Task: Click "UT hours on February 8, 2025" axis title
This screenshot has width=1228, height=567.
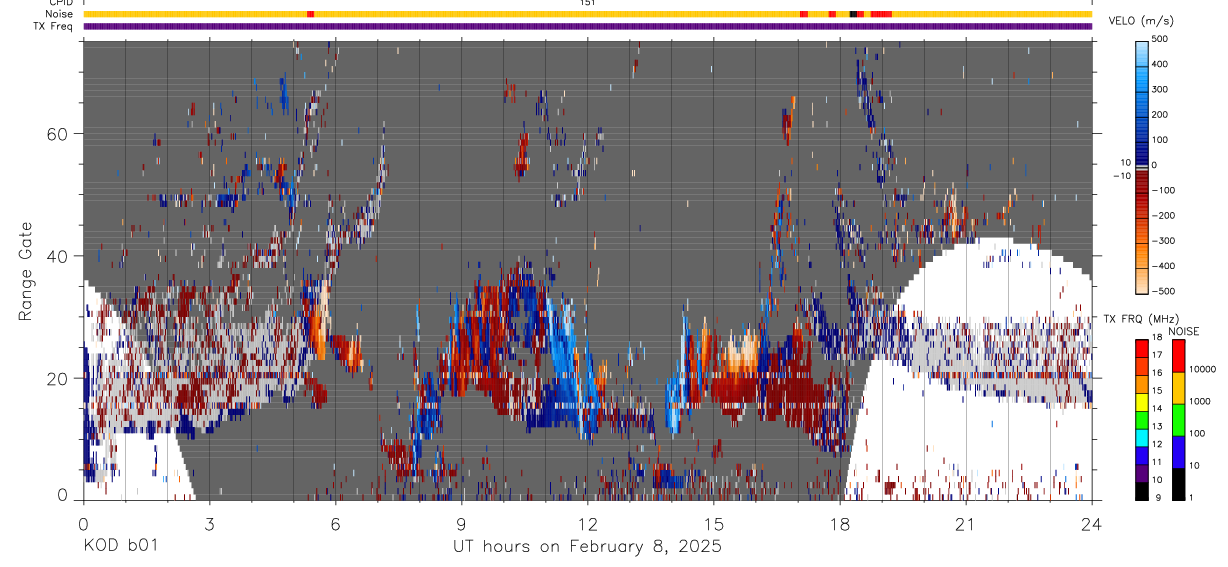Action: coord(588,546)
